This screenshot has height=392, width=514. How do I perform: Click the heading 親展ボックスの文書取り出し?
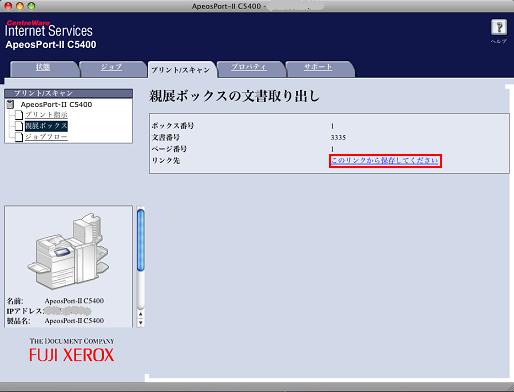click(x=235, y=96)
